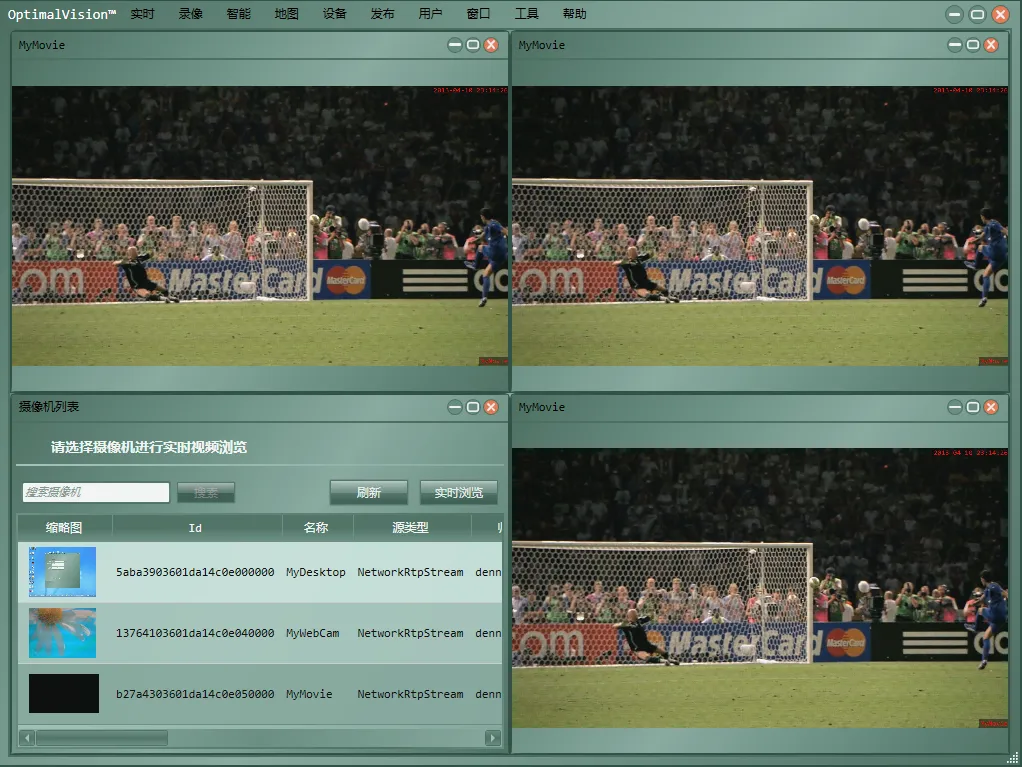Select the MyWebCam flower thumbnail

pyautogui.click(x=63, y=633)
